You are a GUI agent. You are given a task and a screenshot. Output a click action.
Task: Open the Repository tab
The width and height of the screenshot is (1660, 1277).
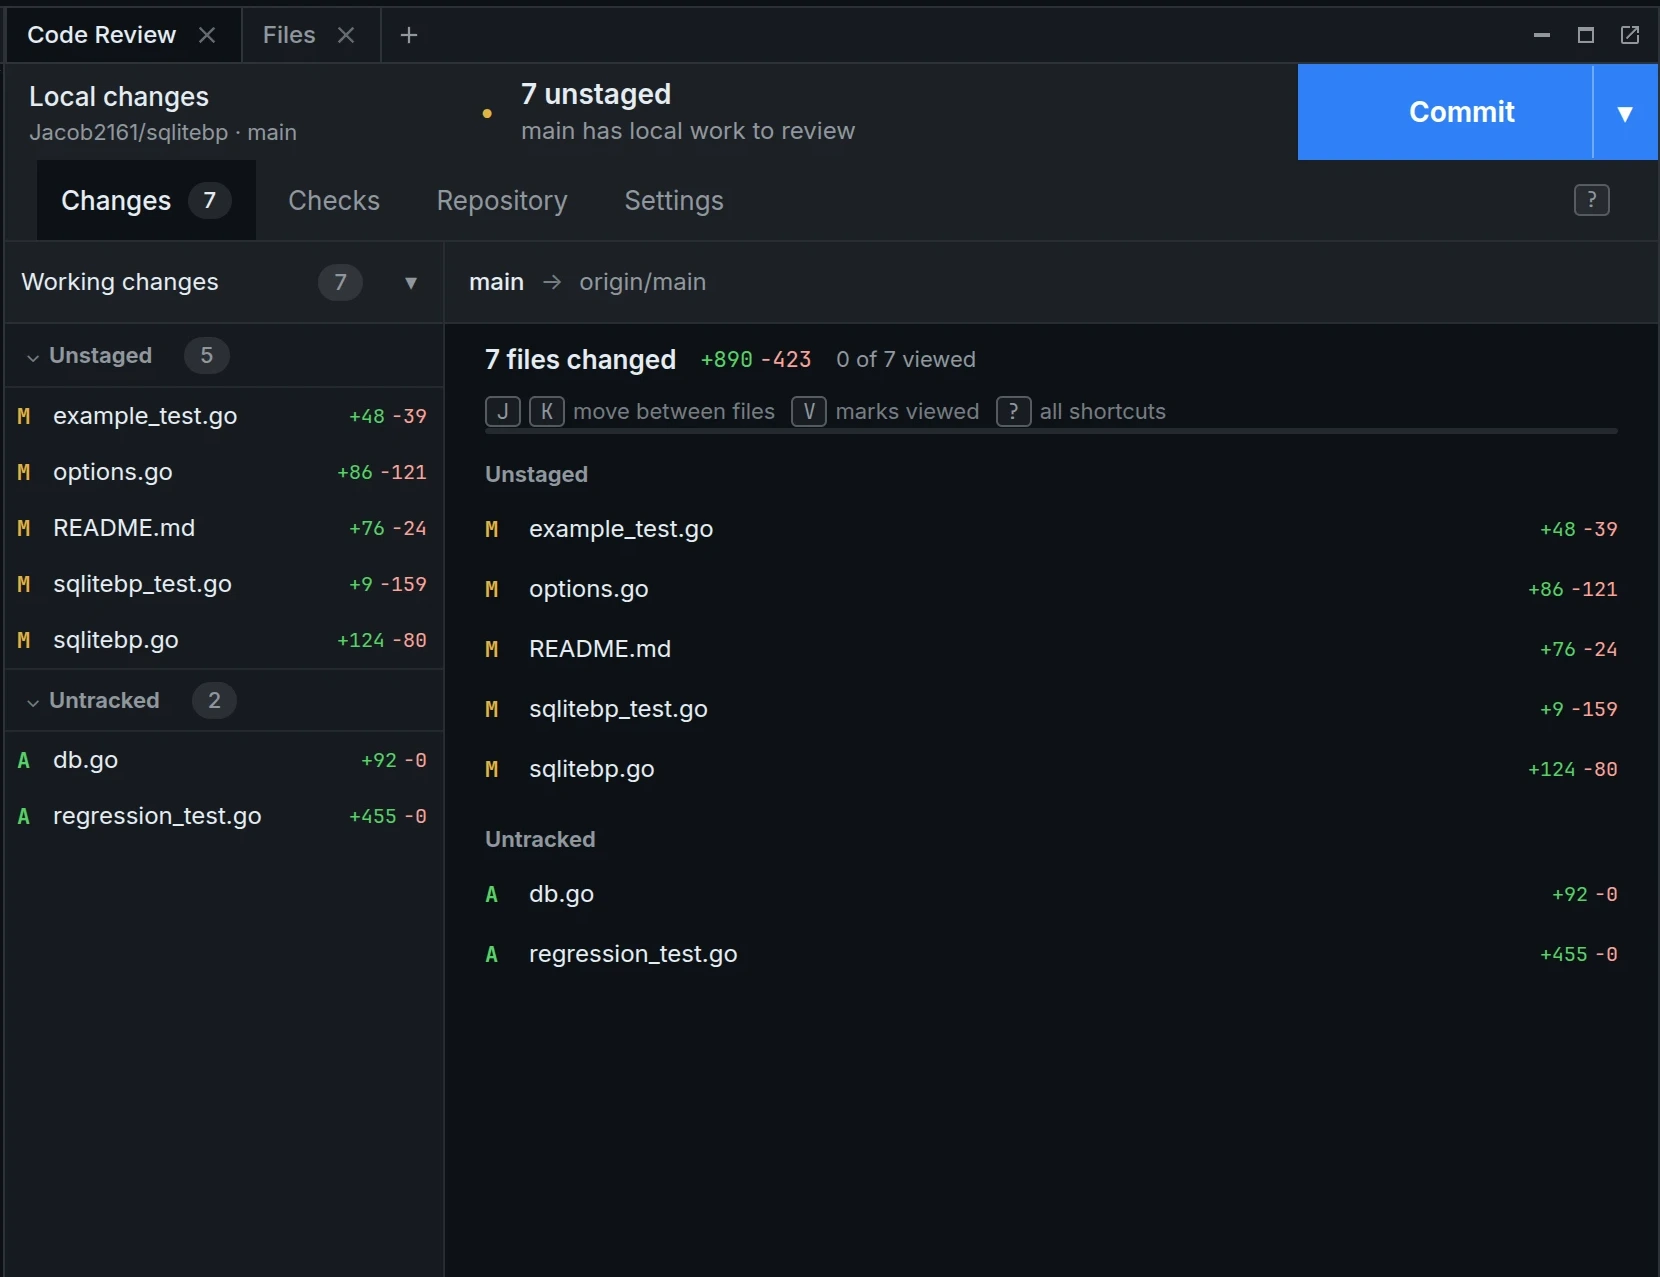click(502, 200)
